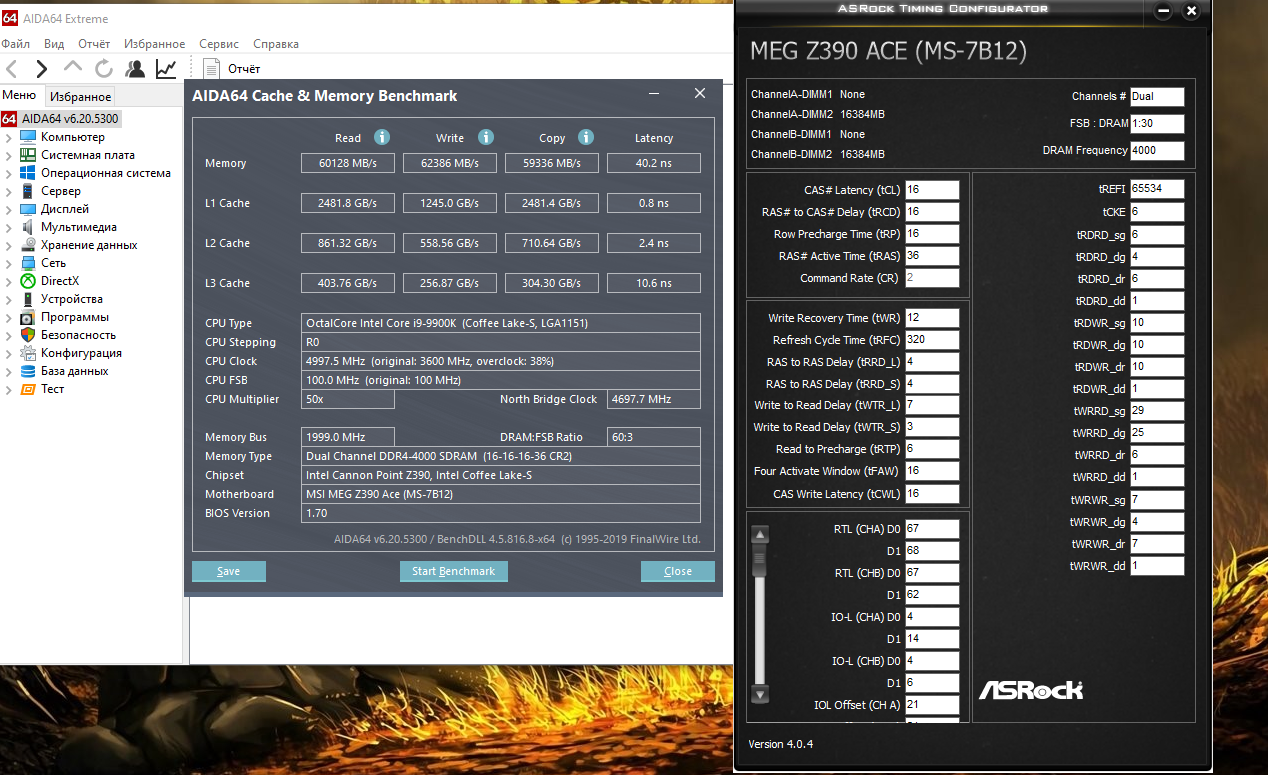
Task: Select the Безопасность tree item
Action: 78,335
